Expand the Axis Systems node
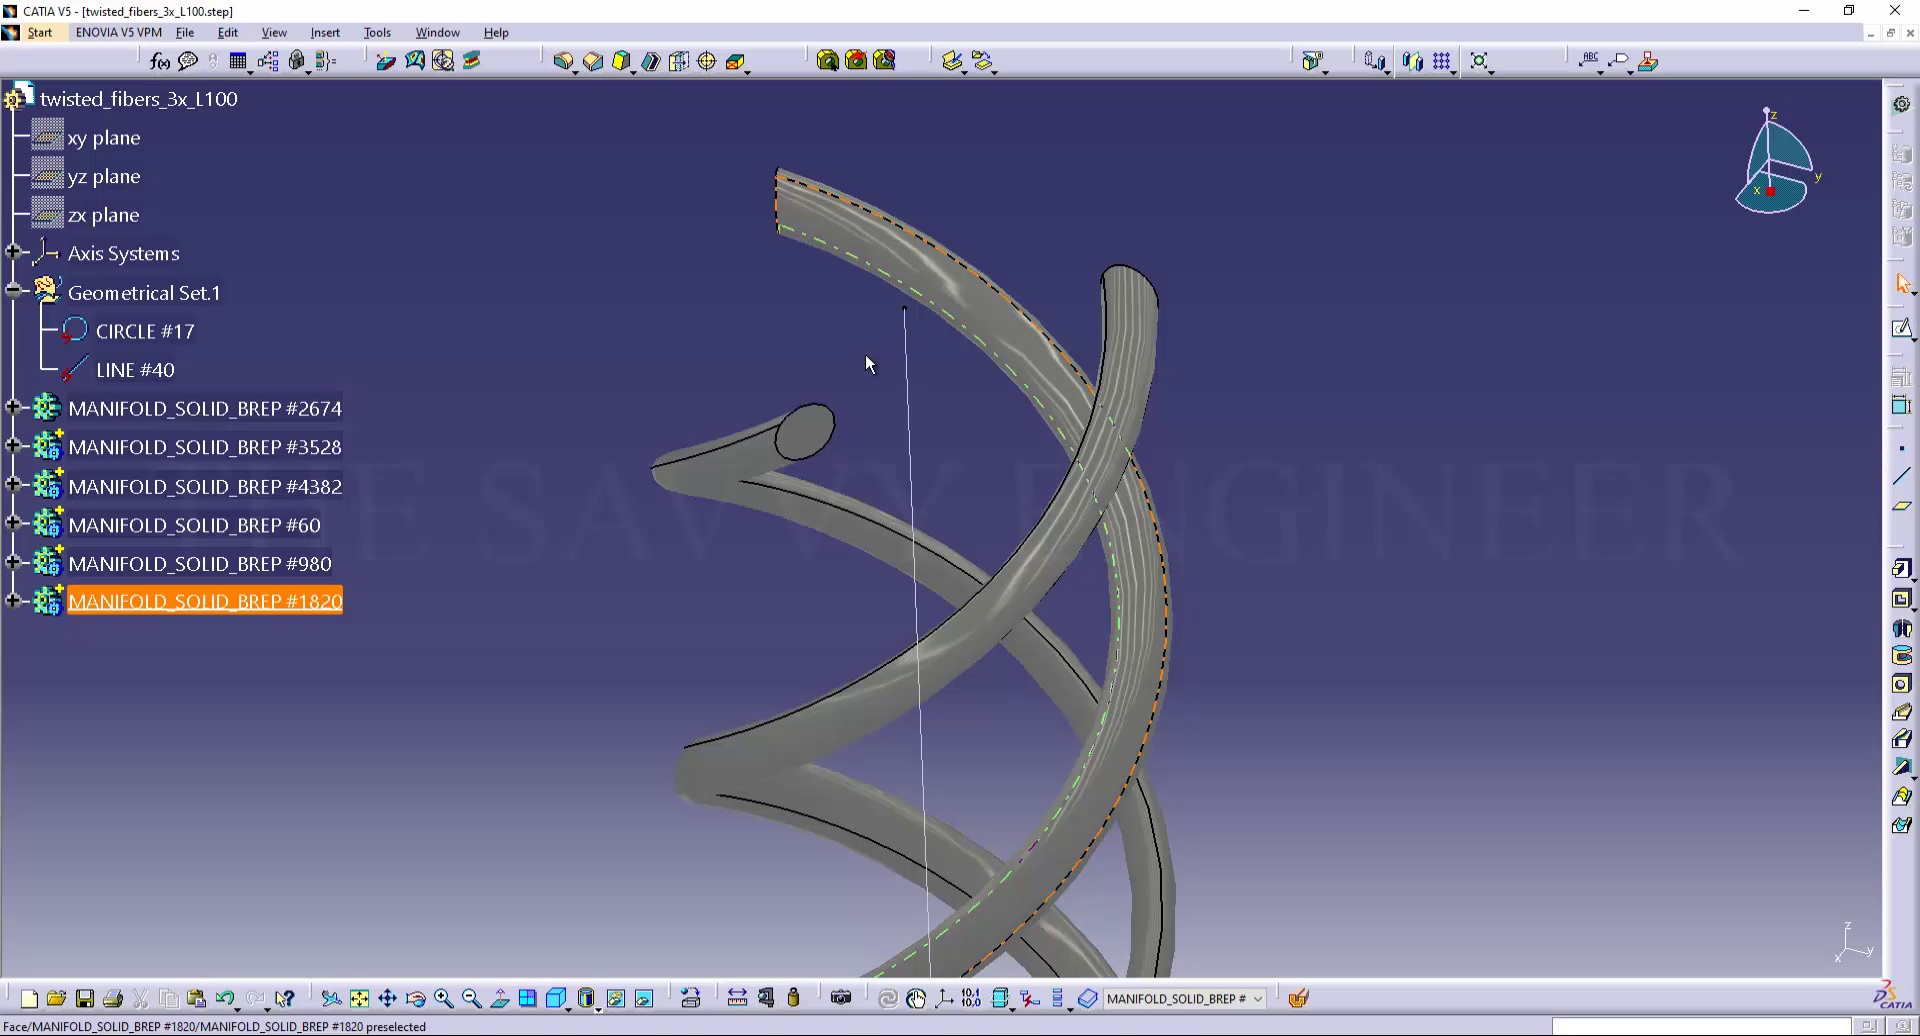 pyautogui.click(x=13, y=252)
